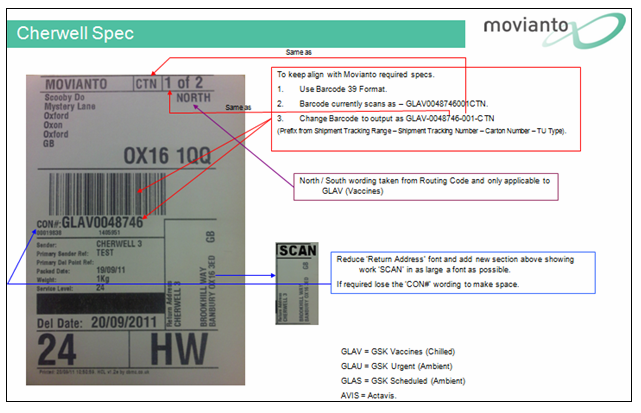Click the blacked-out bar above Del Date

click(101, 303)
